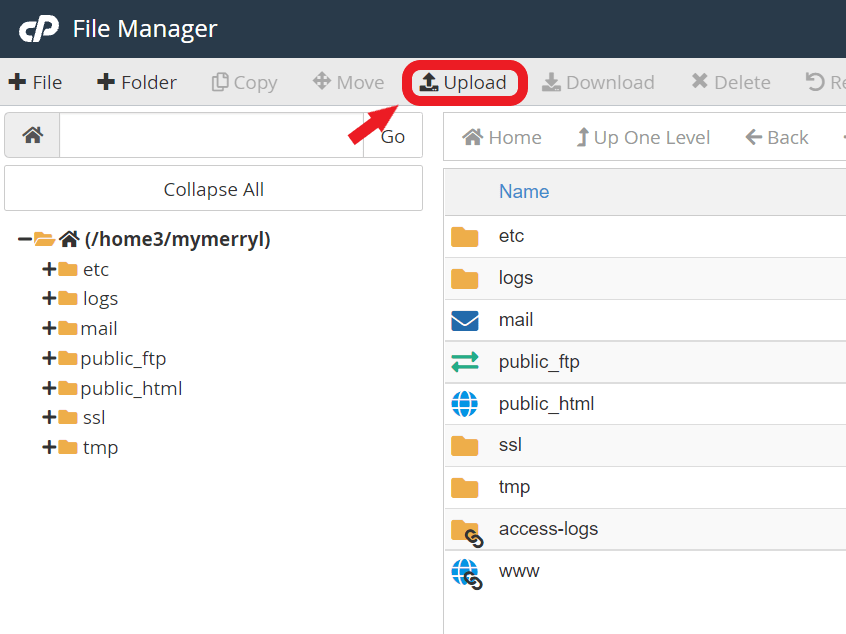Select the mail row name in file list
Image resolution: width=846 pixels, height=634 pixels.
(516, 319)
